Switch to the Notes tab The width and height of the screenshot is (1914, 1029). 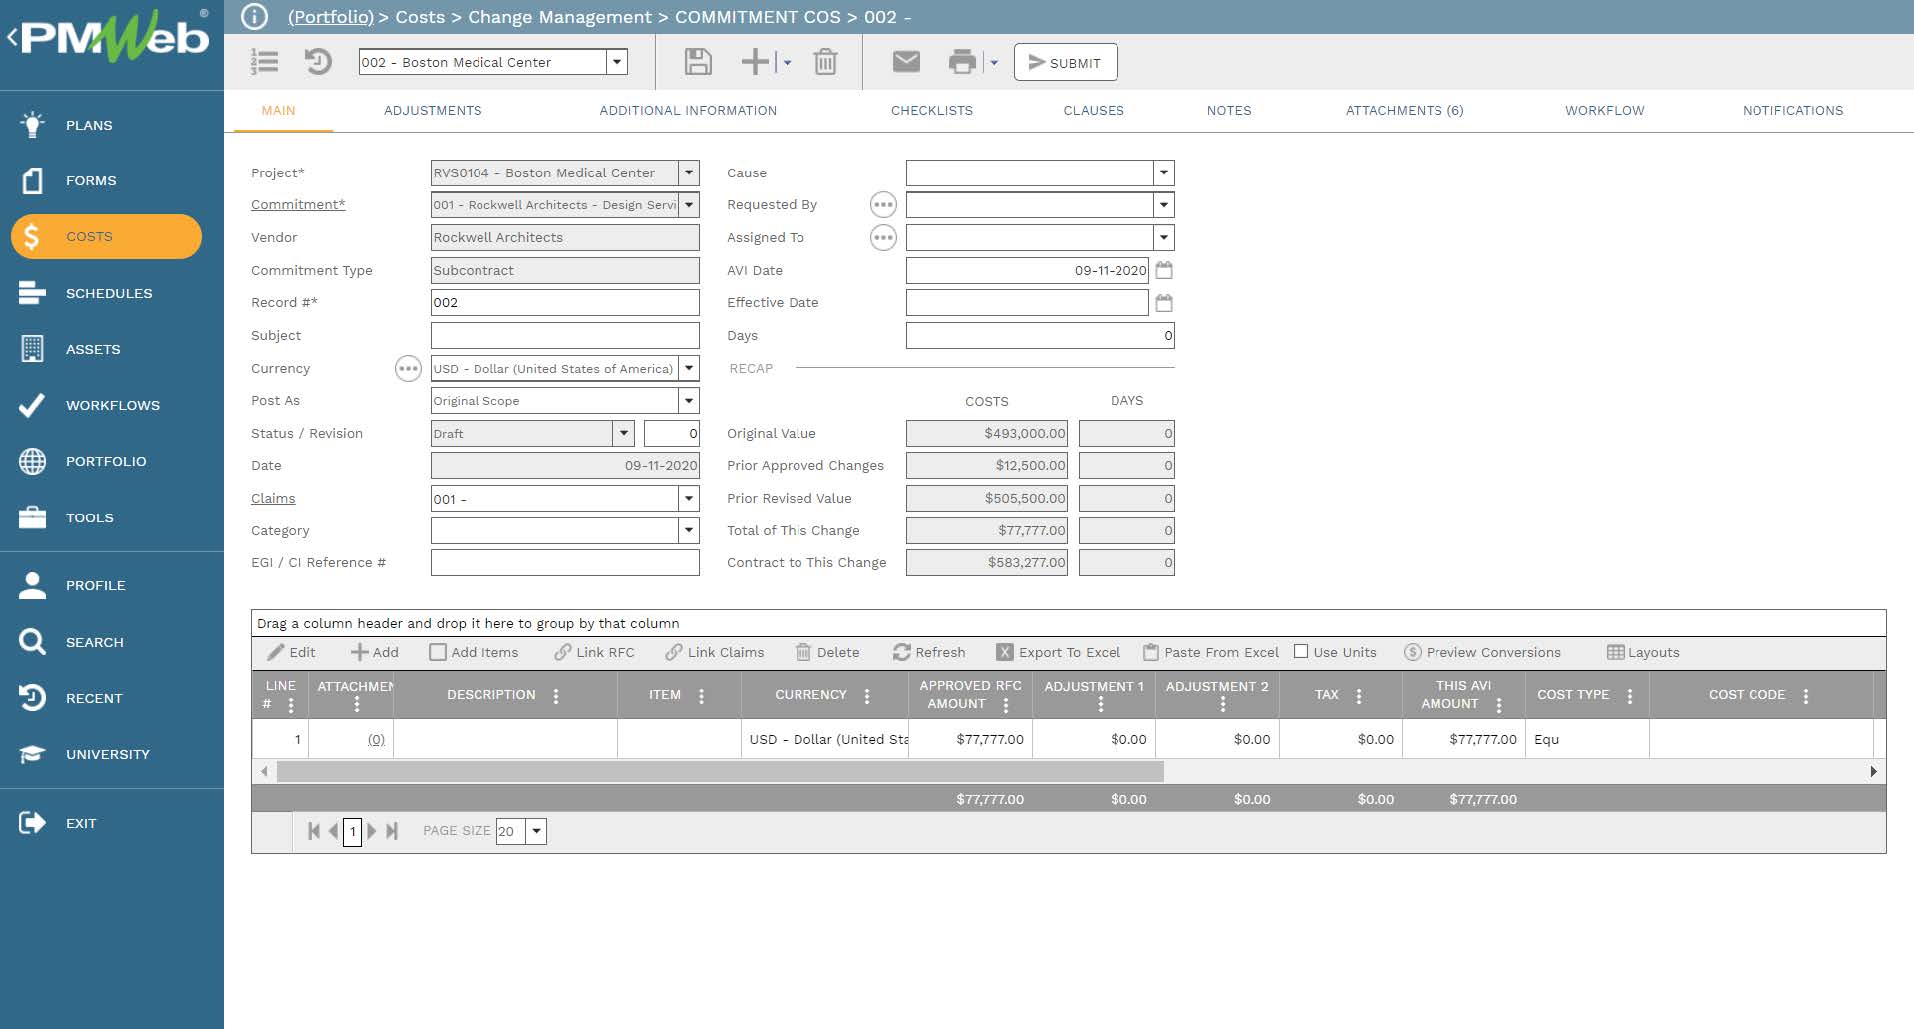1229,111
